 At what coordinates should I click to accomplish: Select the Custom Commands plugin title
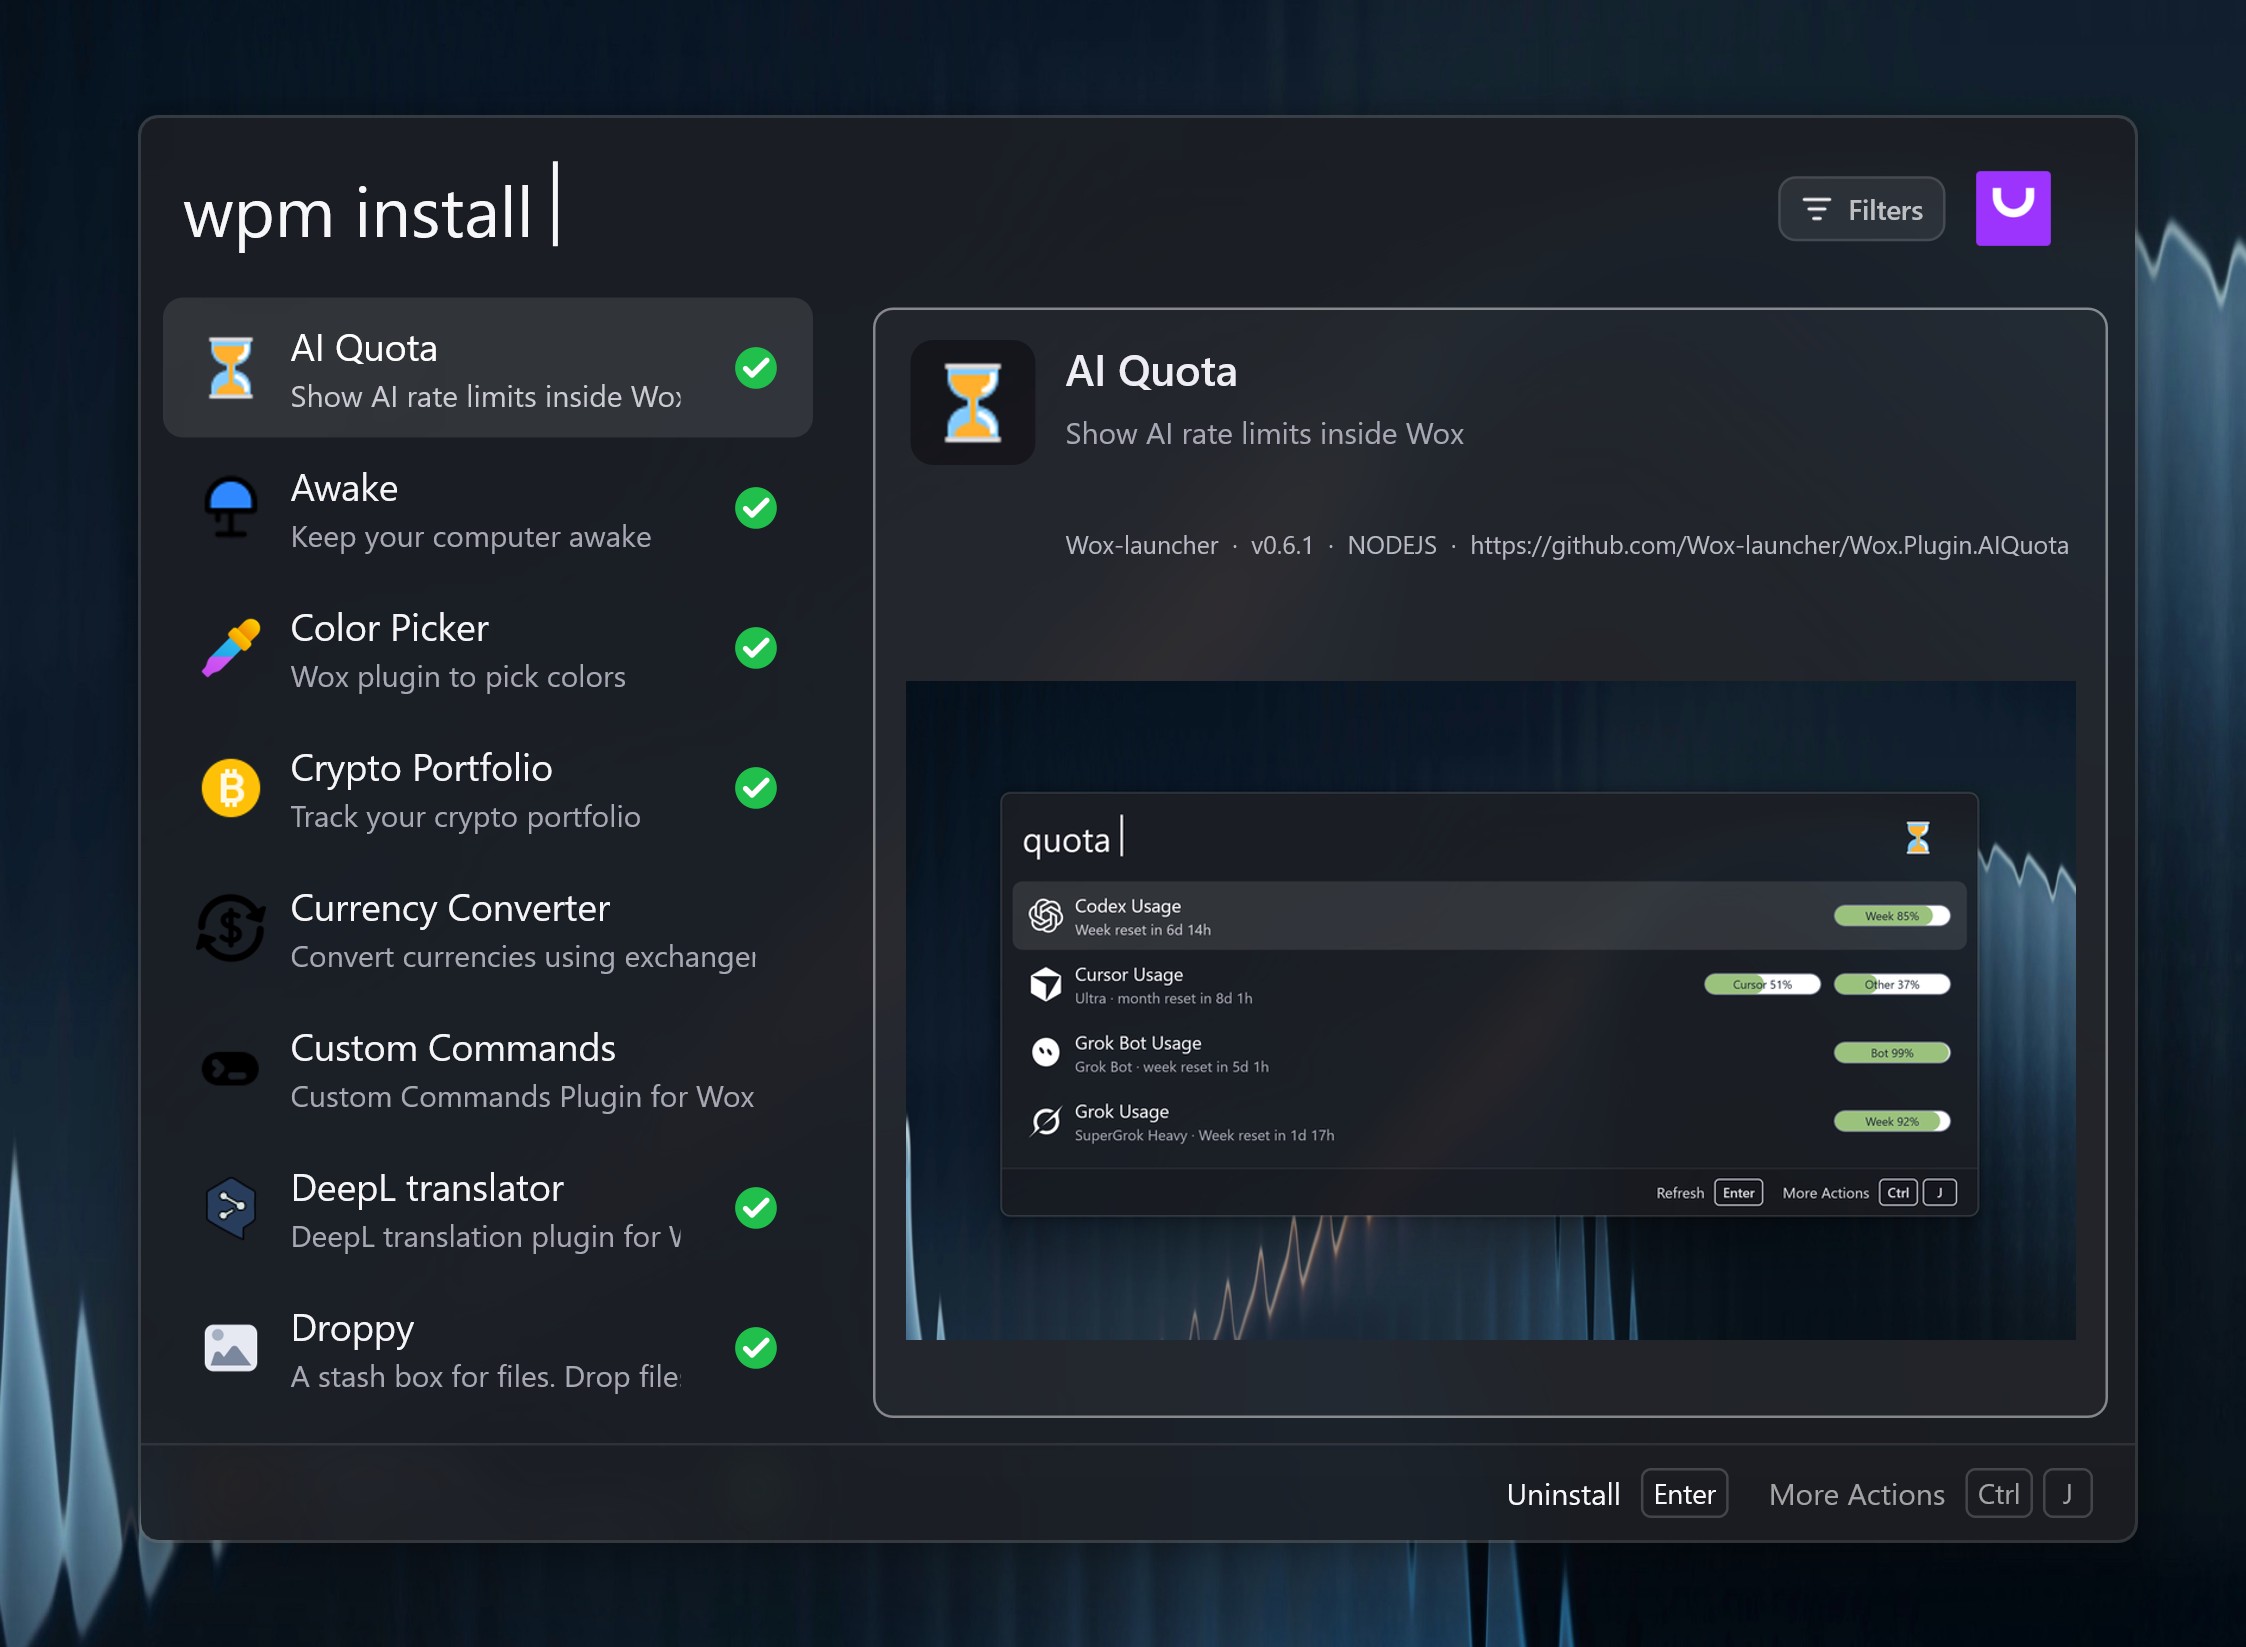[453, 1048]
